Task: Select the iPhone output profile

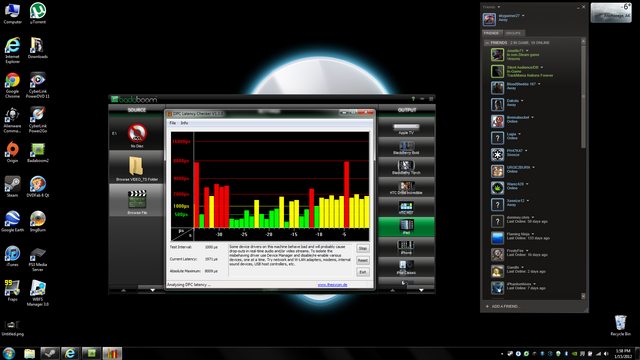Action: tap(406, 247)
